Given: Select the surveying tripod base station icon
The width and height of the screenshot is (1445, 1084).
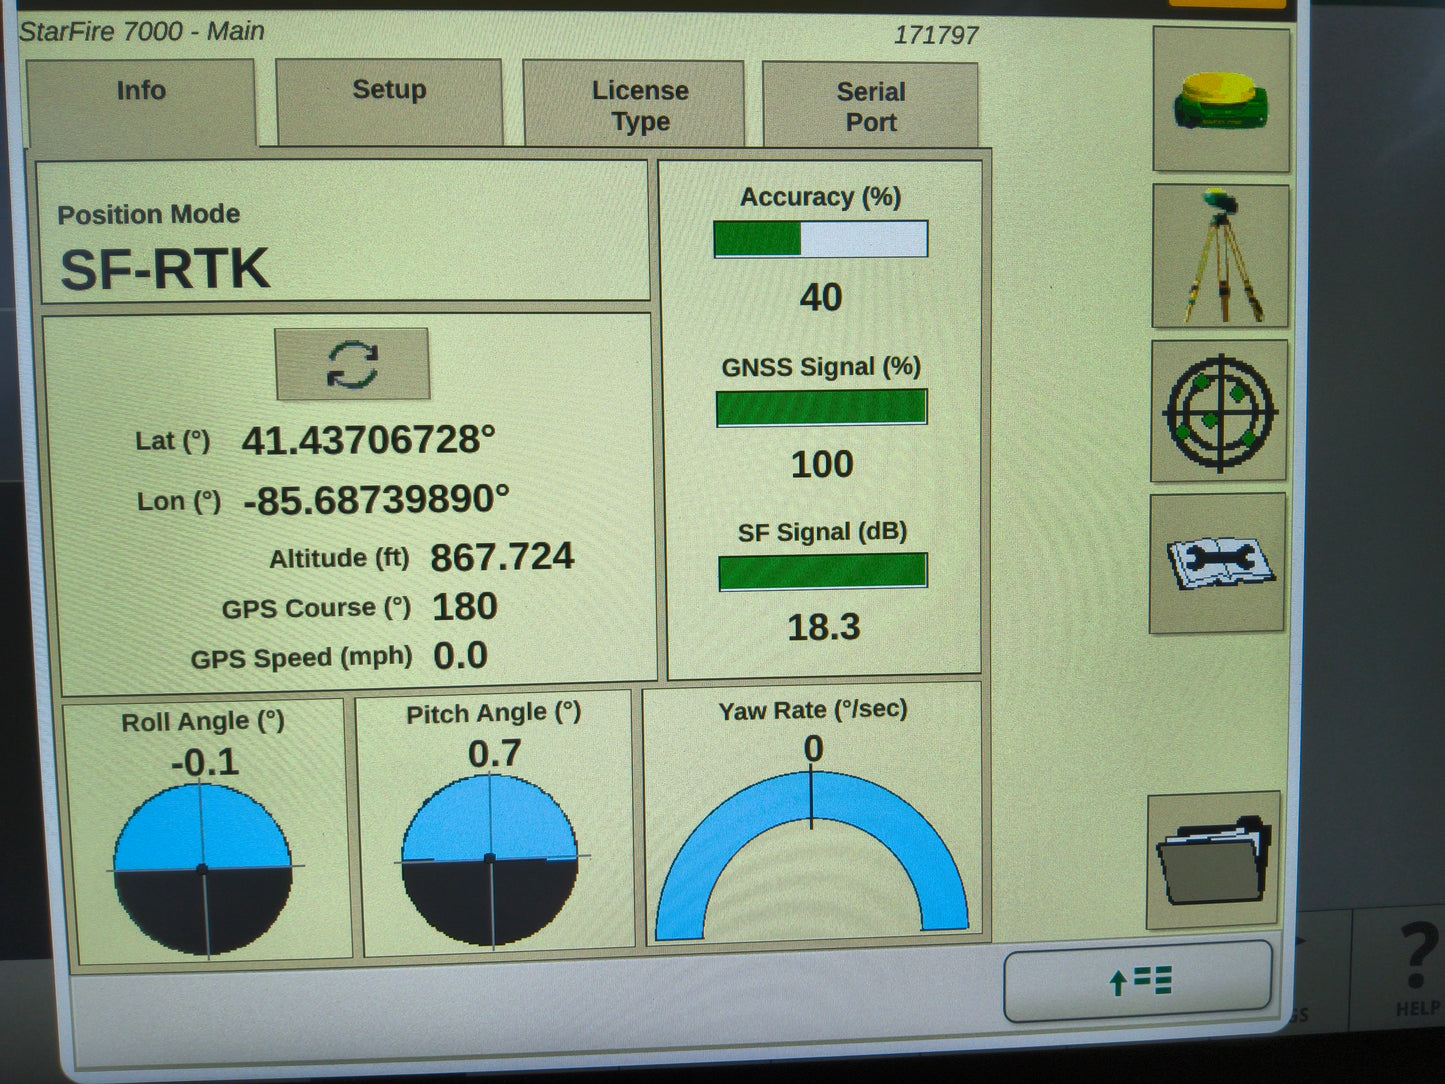Looking at the screenshot, I should click(1221, 255).
